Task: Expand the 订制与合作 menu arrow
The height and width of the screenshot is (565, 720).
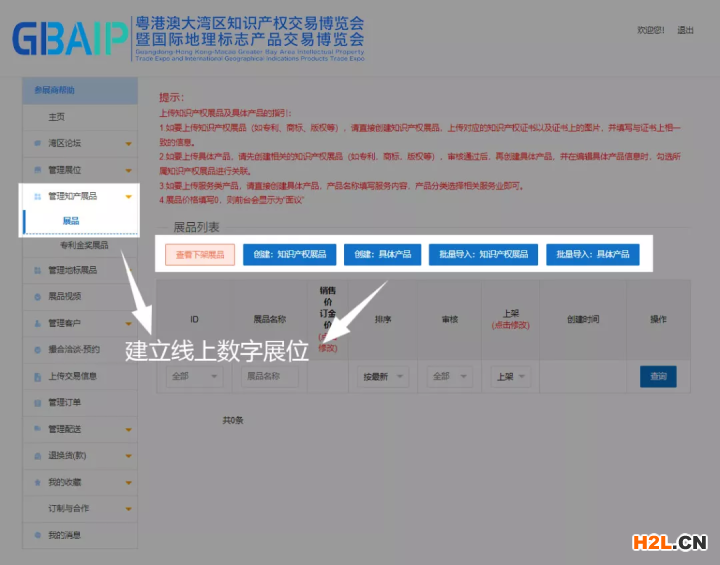Action: coord(129,509)
